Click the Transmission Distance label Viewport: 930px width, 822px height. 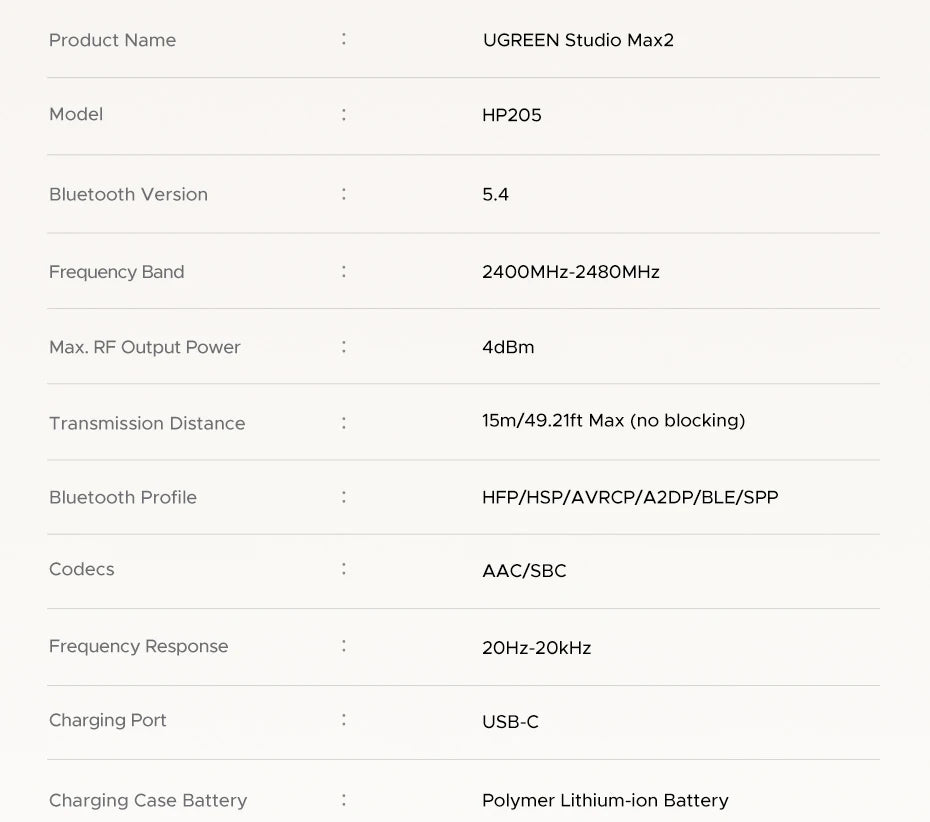[x=147, y=423]
